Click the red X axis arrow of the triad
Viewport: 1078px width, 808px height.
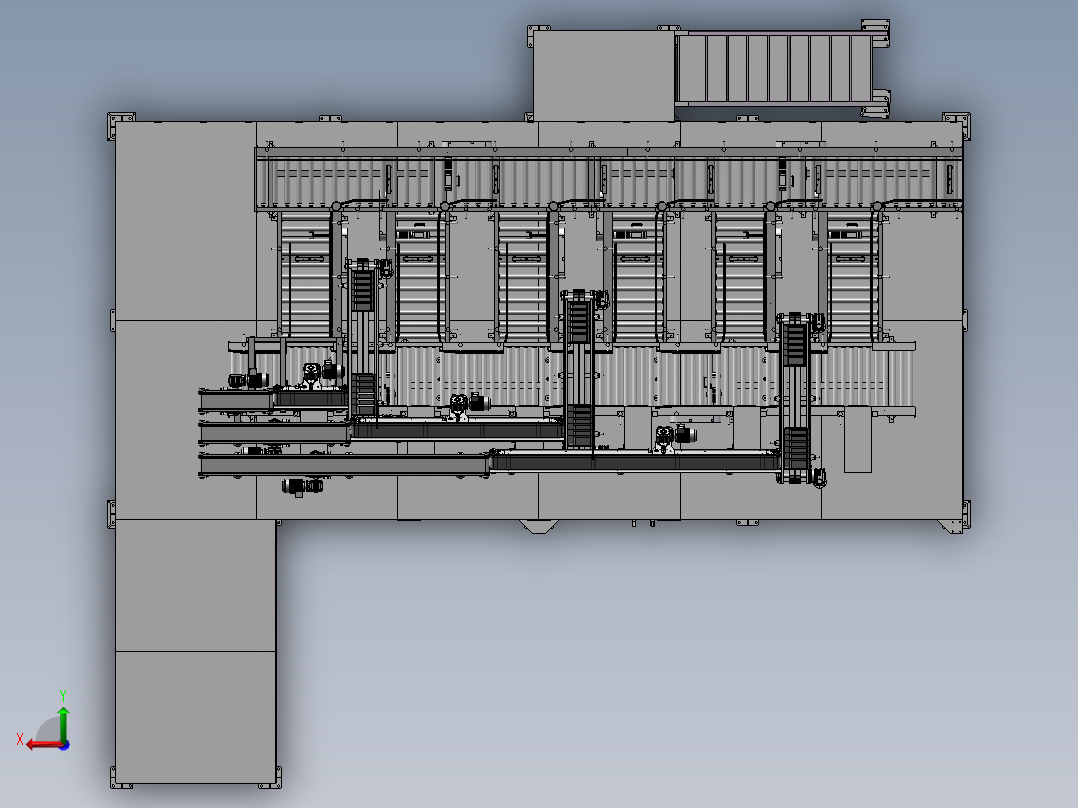pos(45,745)
